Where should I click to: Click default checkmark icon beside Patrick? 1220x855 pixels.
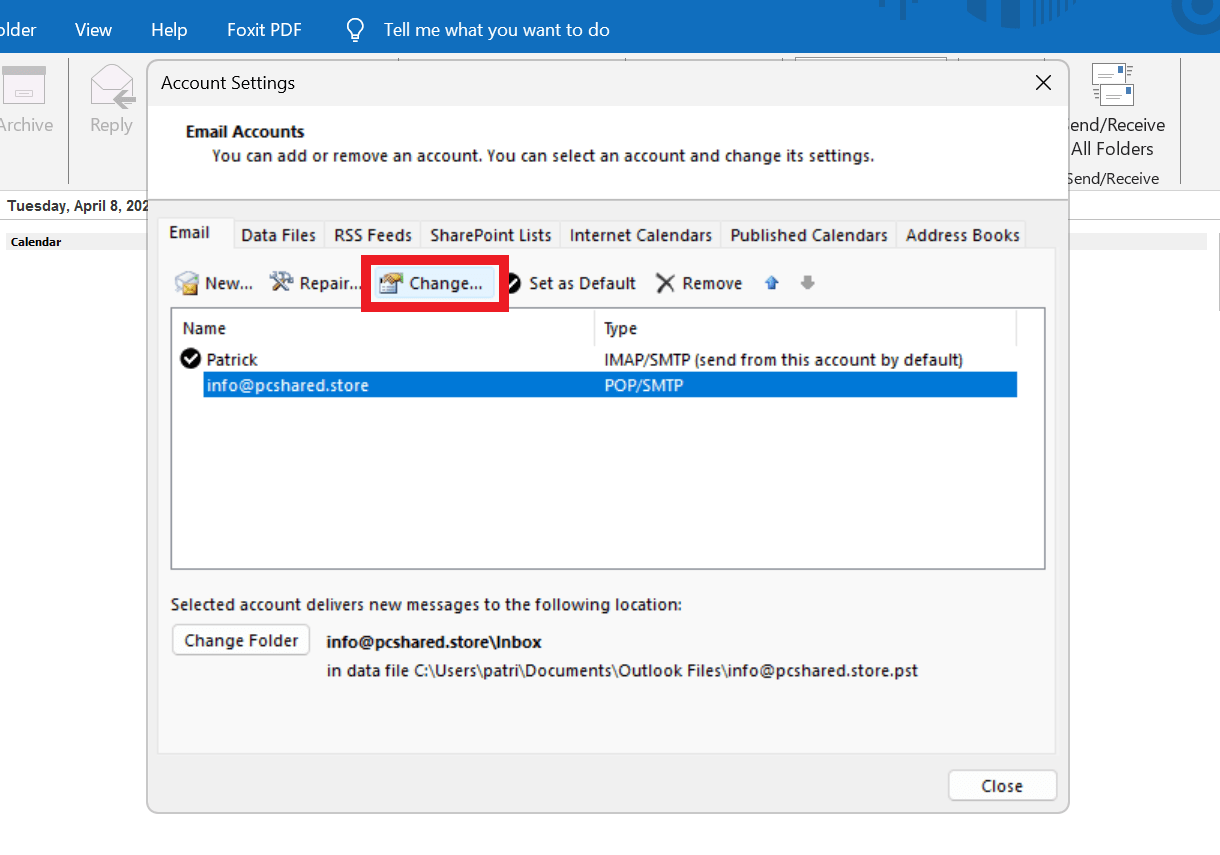(x=190, y=358)
